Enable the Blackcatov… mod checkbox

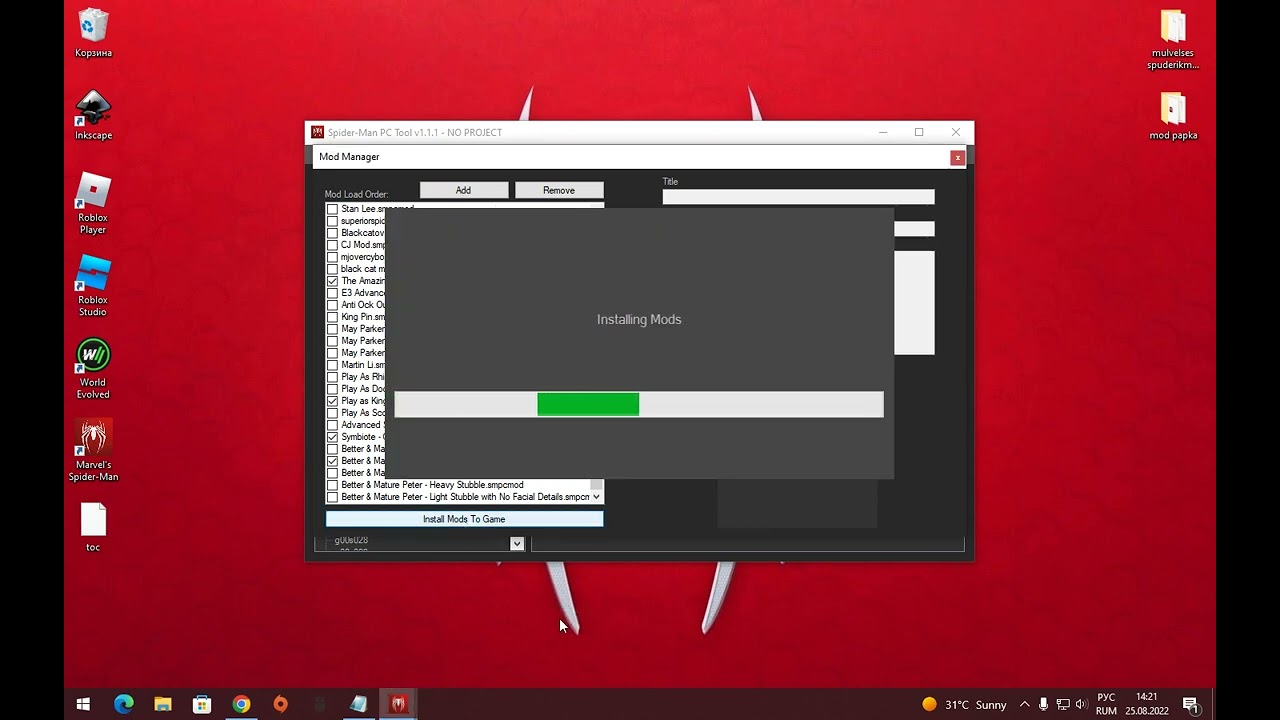(x=333, y=233)
